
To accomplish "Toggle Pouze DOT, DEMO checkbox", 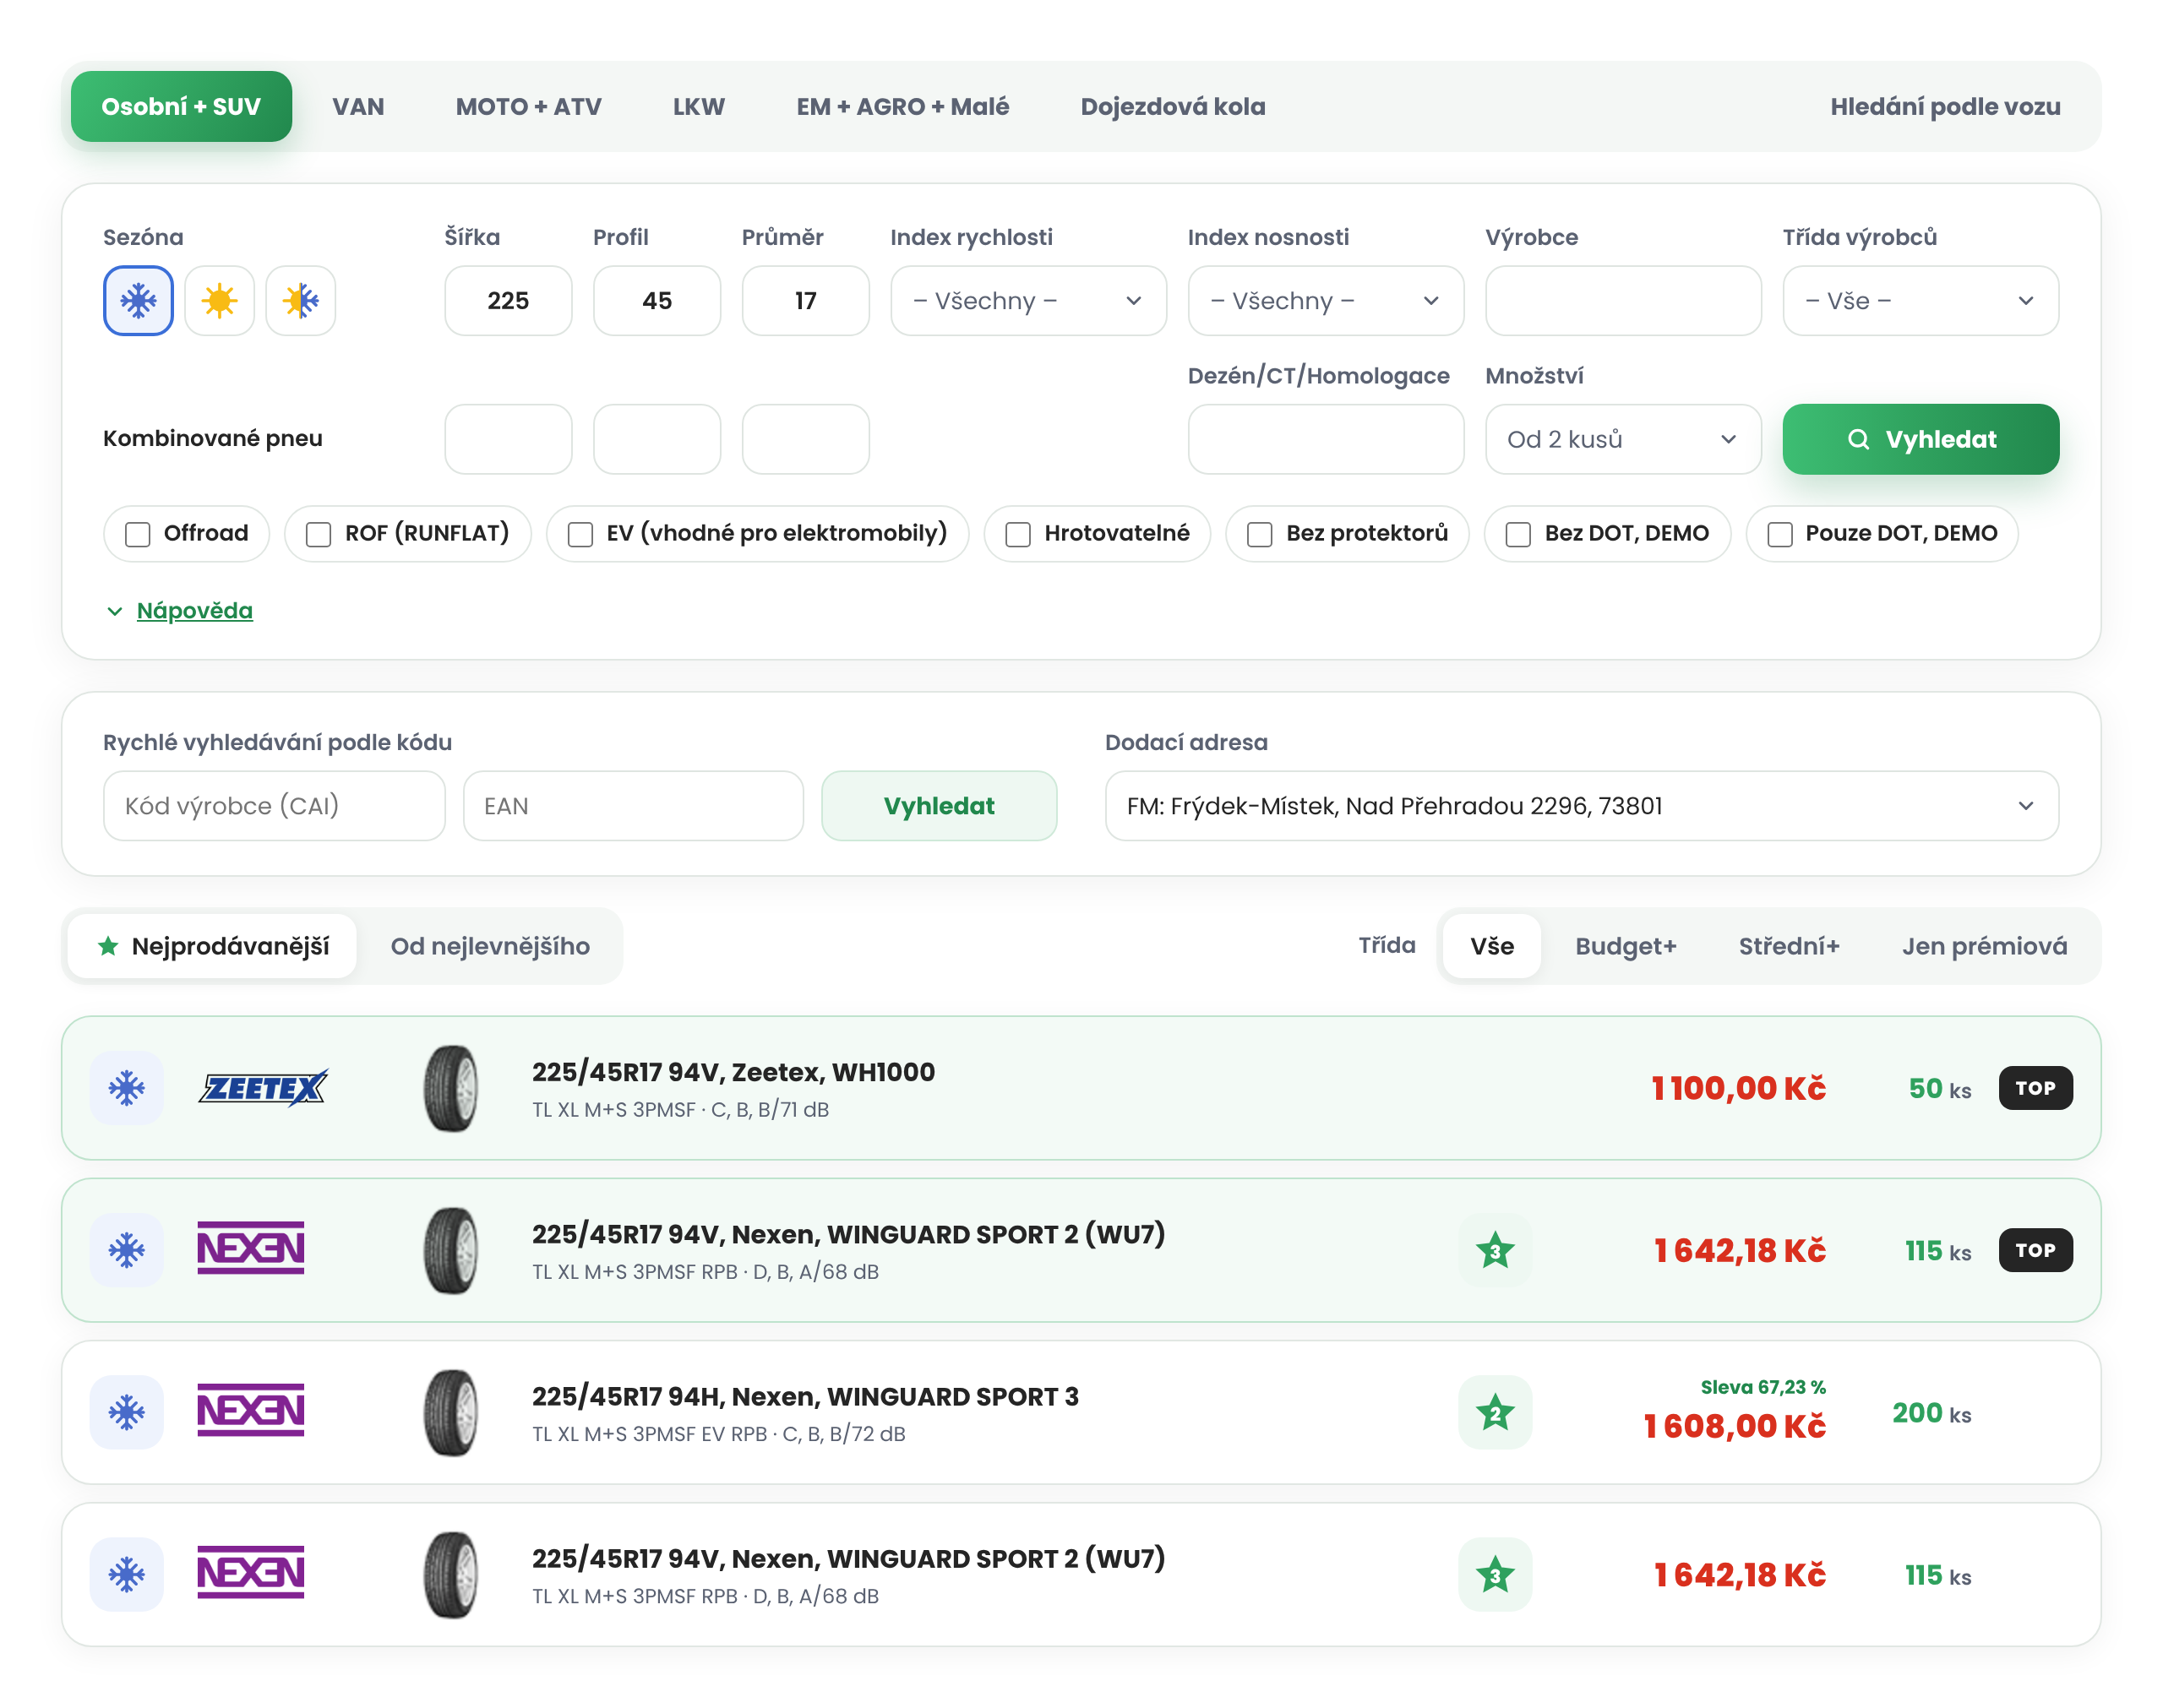I will 1780,534.
